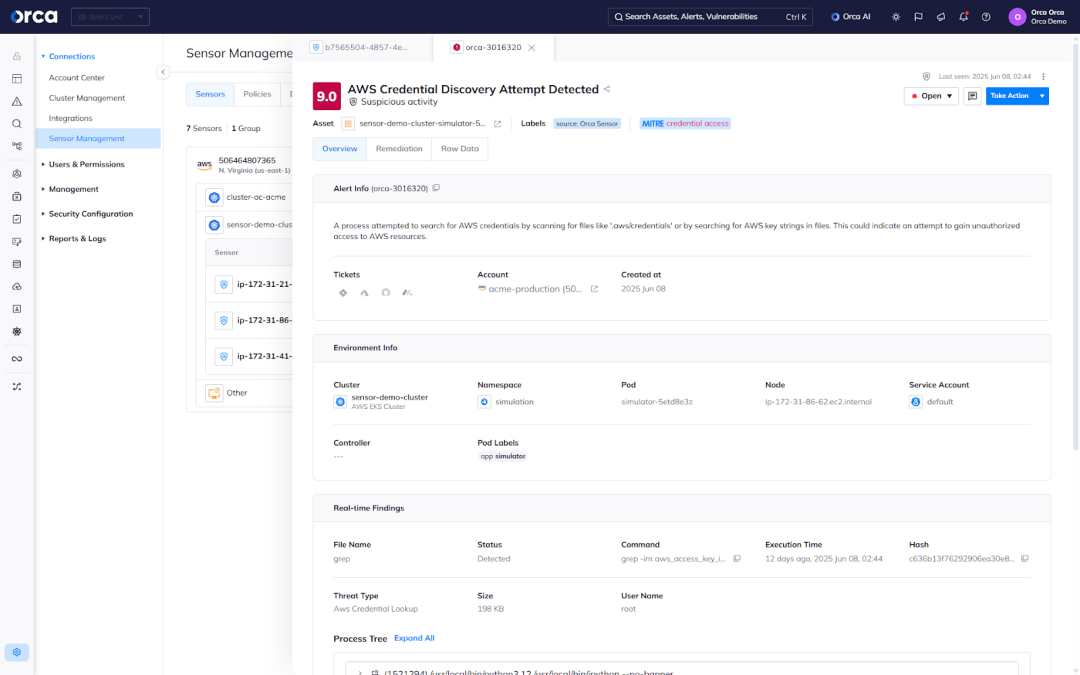
Task: Copy the grep command
Action: [737, 559]
